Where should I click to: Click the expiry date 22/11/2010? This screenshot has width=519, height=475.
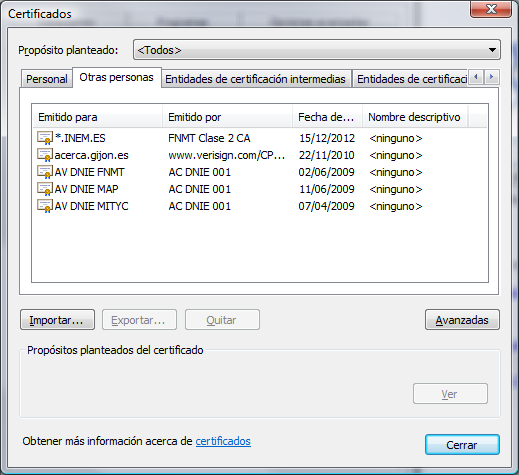pyautogui.click(x=327, y=155)
